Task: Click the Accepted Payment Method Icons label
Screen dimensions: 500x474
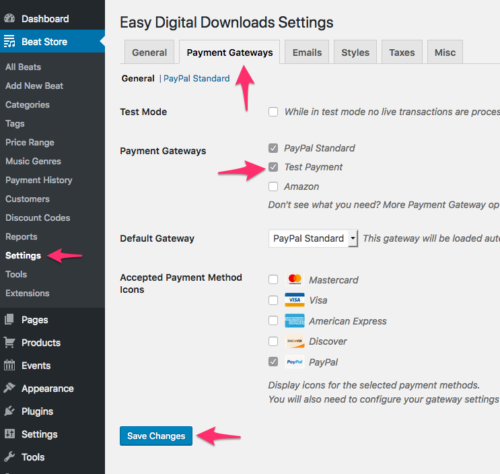Action: pos(181,283)
